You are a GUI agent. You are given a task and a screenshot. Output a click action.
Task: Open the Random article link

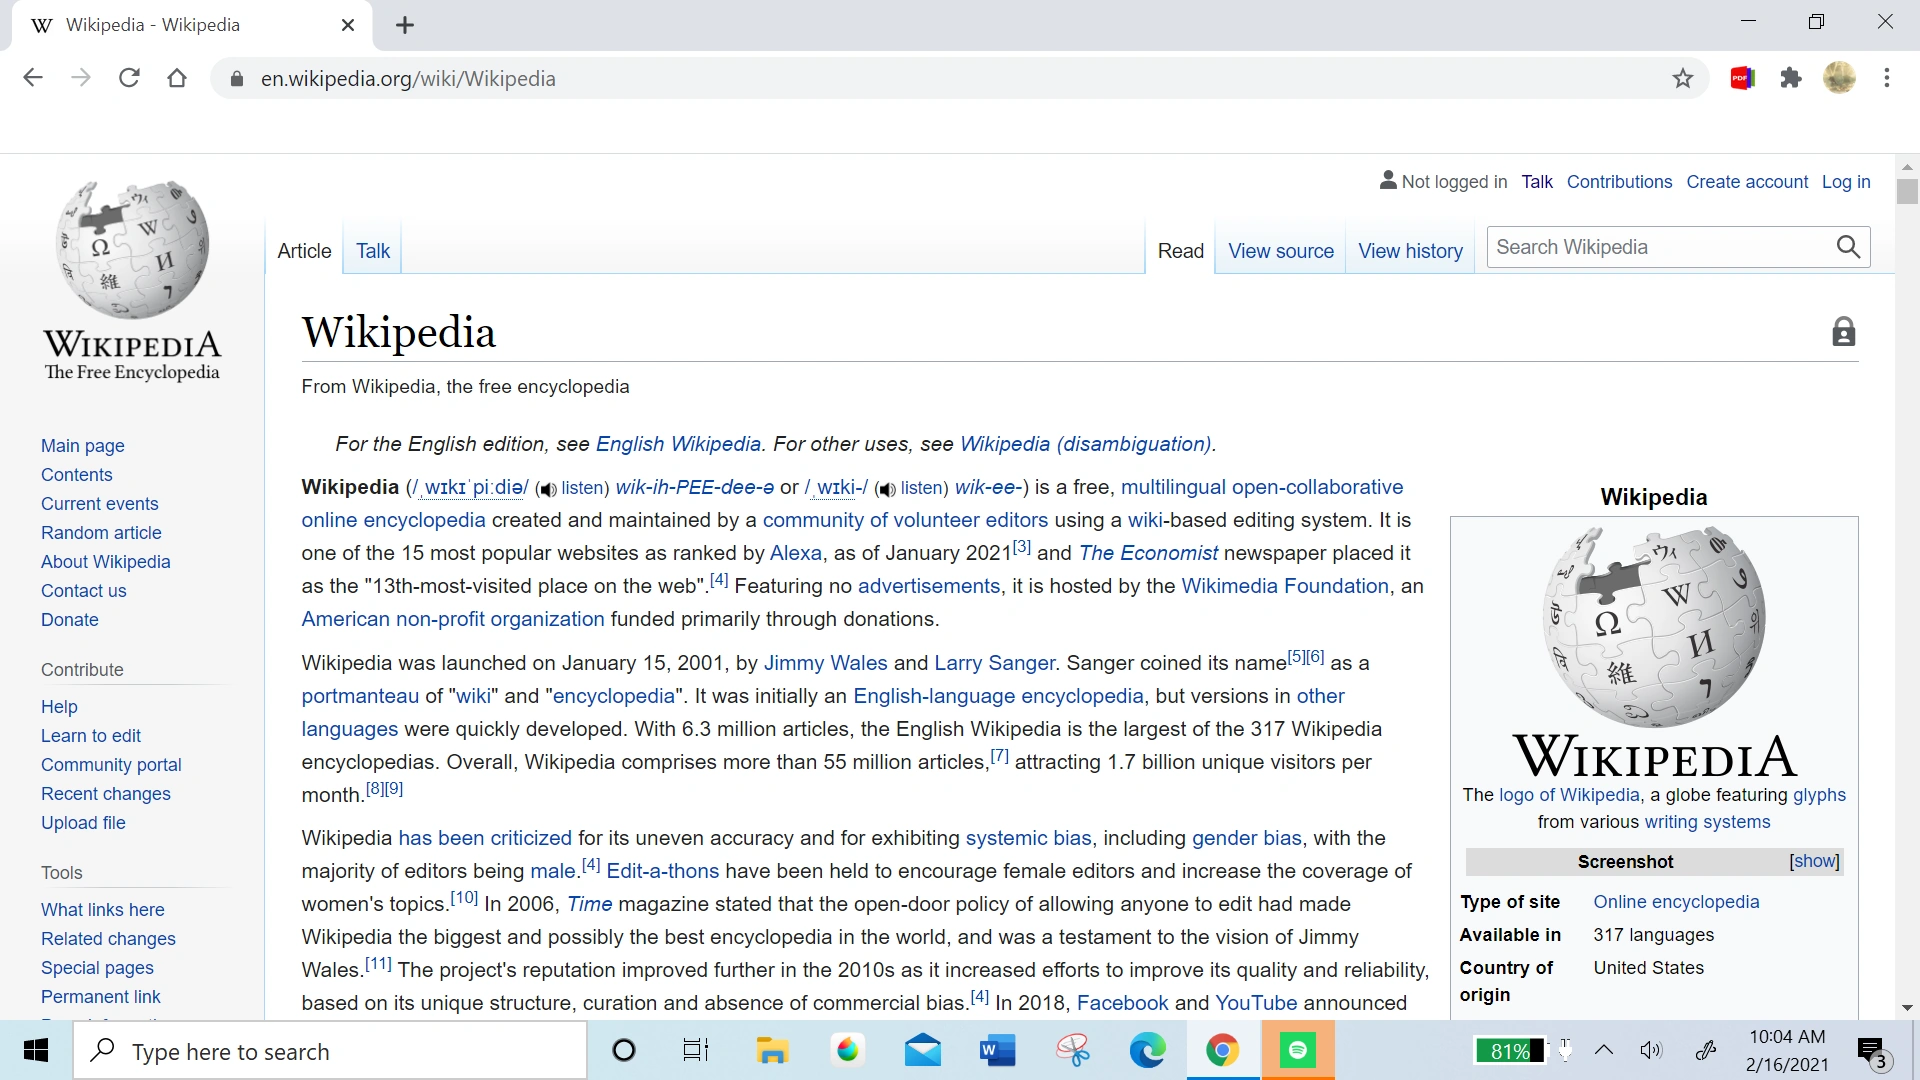(x=101, y=533)
